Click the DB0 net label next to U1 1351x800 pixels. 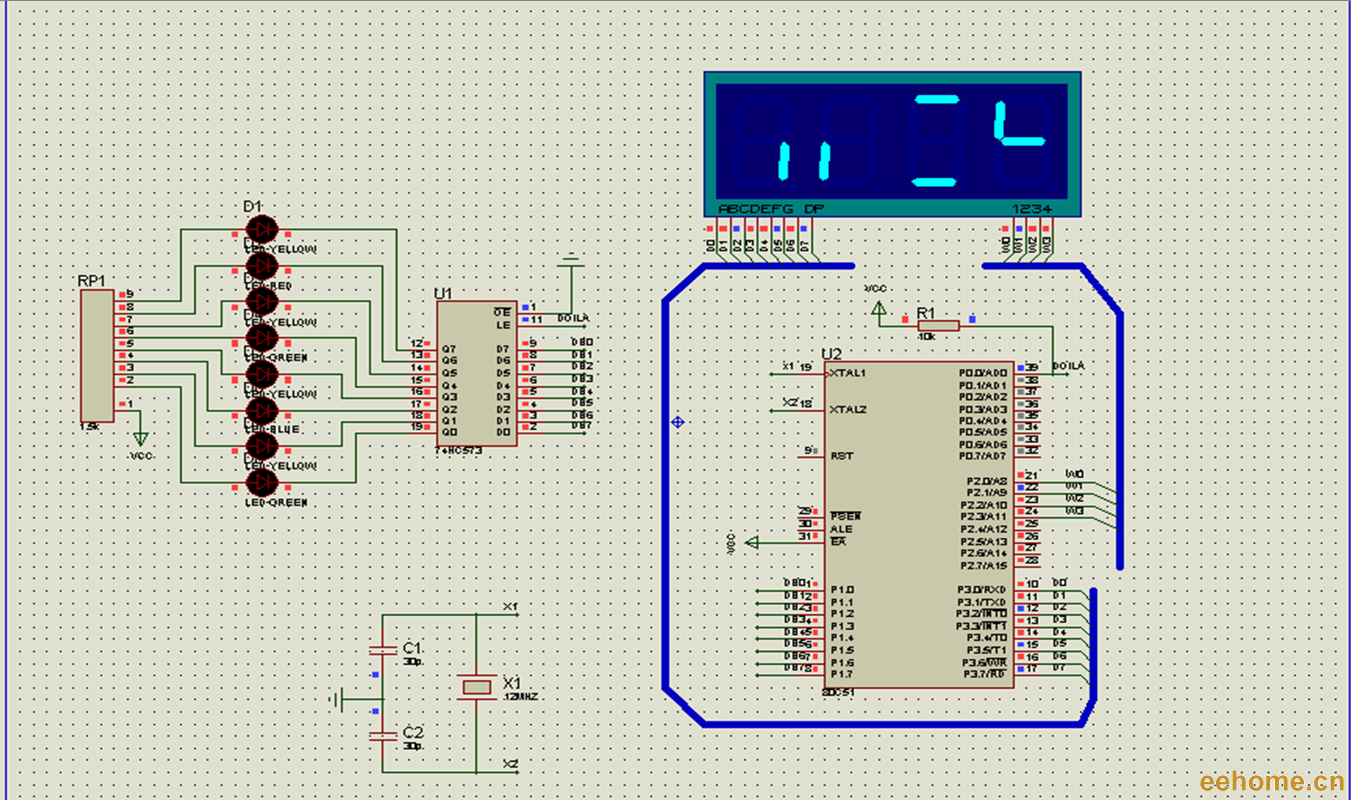click(x=582, y=342)
